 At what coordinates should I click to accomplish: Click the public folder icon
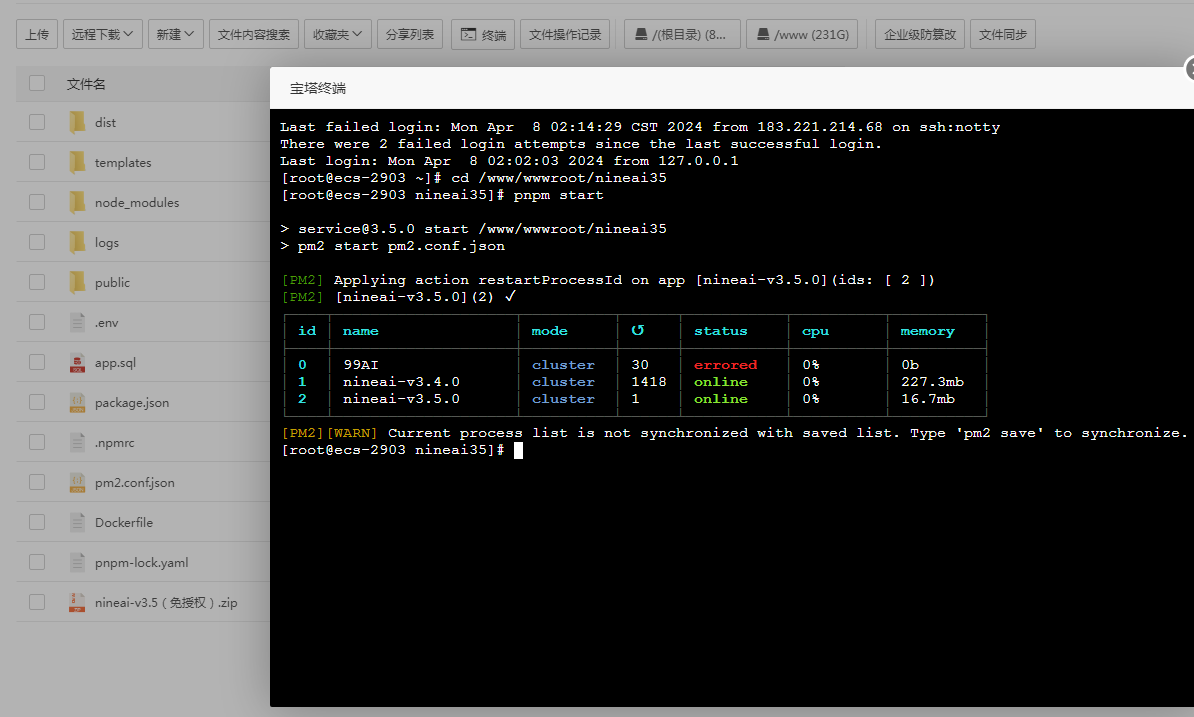click(x=77, y=282)
